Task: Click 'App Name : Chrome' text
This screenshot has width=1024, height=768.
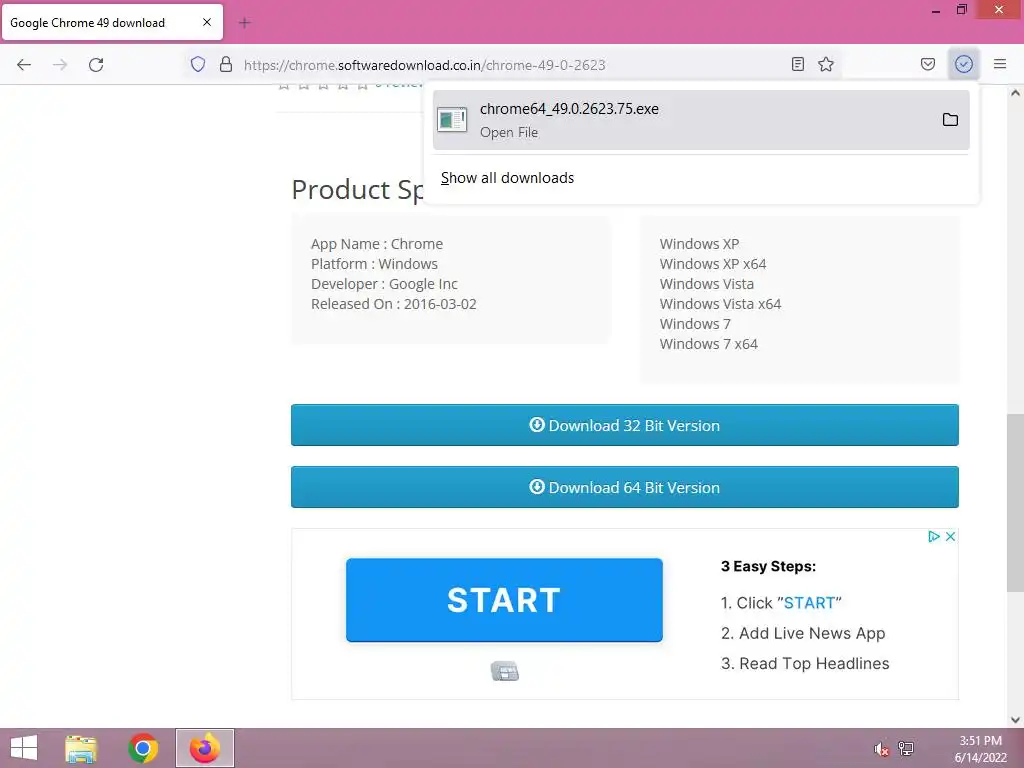Action: point(377,244)
